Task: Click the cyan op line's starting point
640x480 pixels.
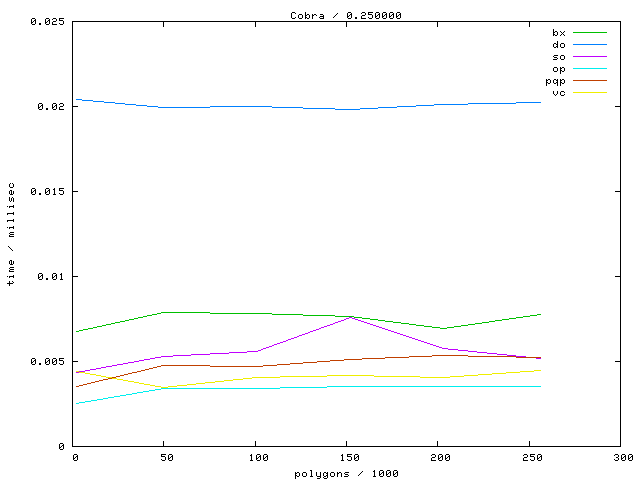Action: click(x=75, y=403)
